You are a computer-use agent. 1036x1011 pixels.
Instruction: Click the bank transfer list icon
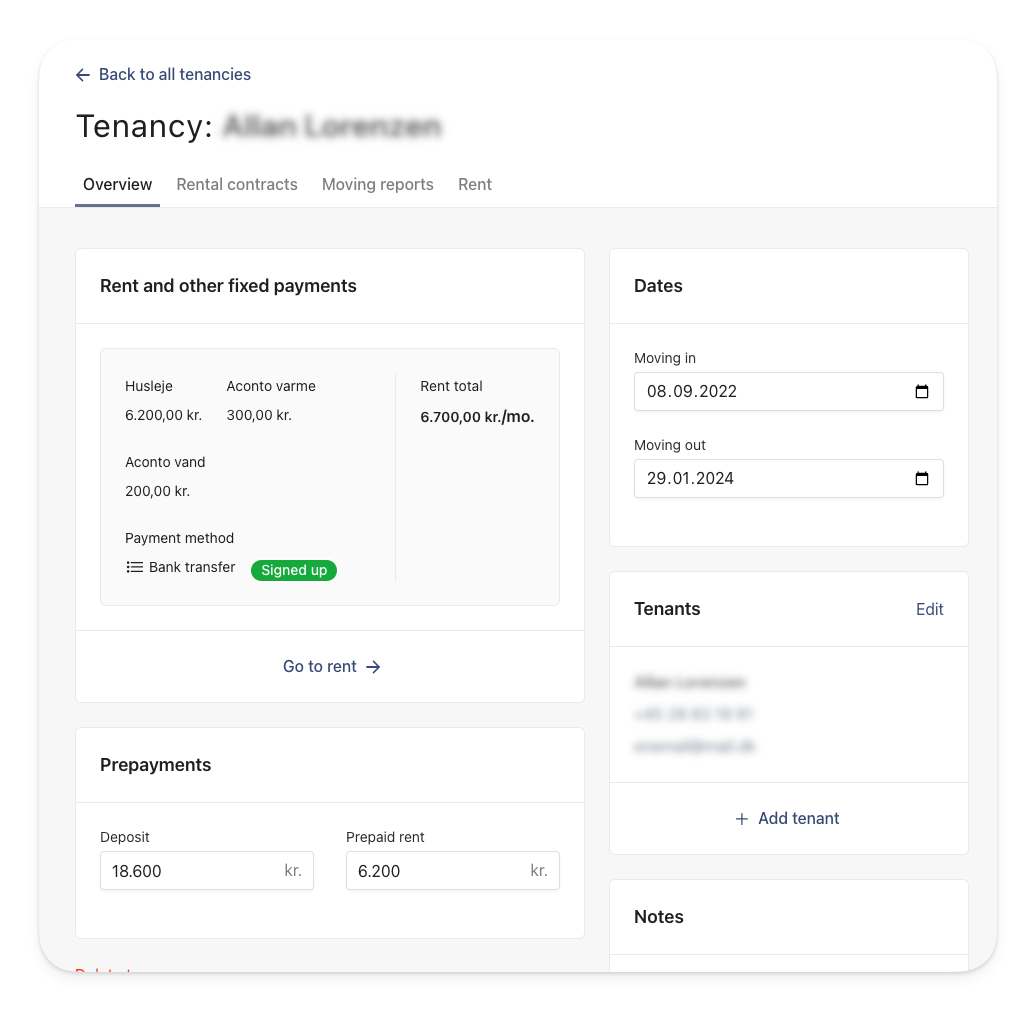[x=134, y=567]
